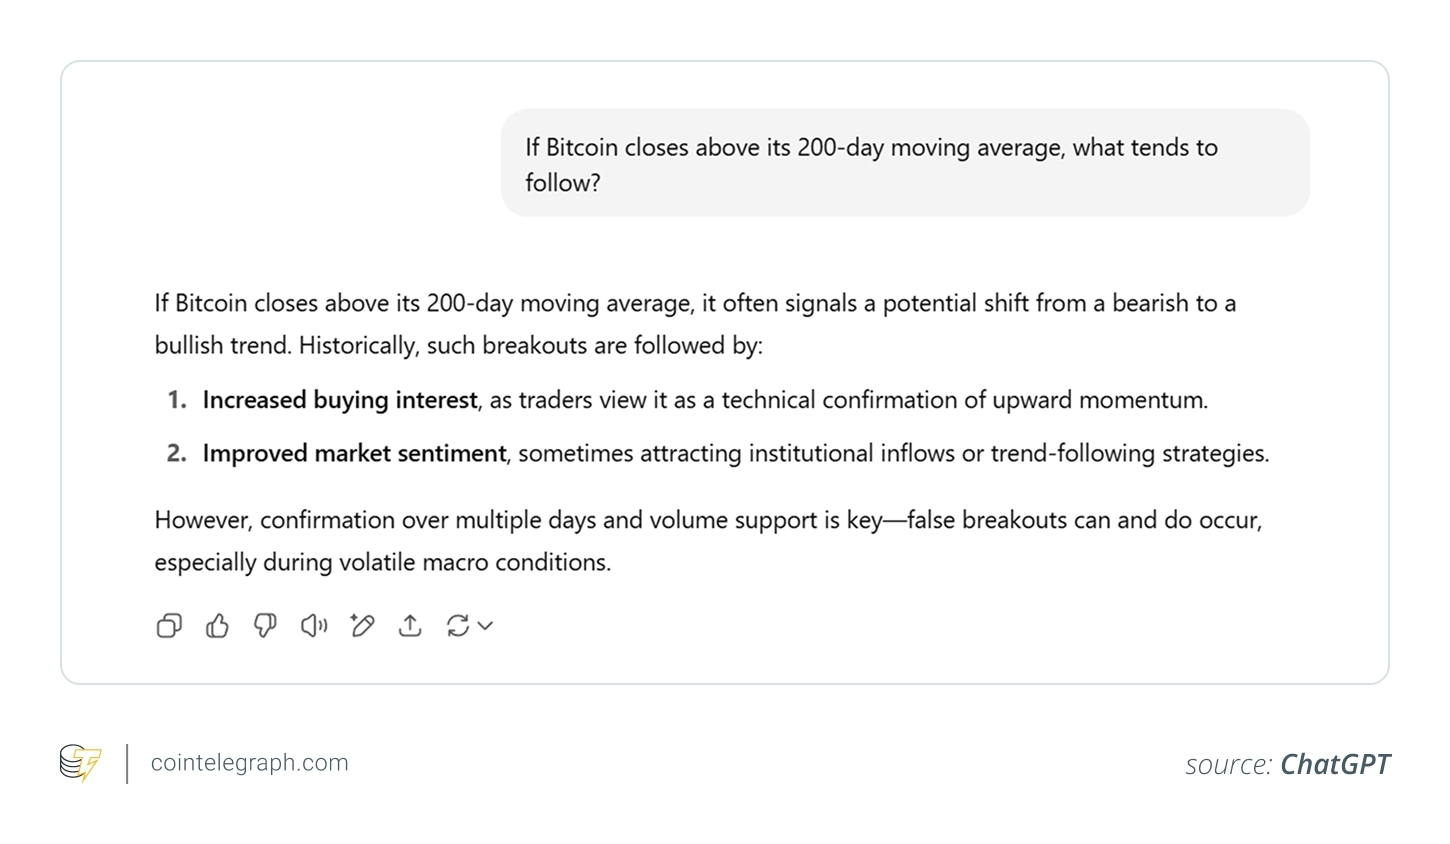This screenshot has width=1450, height=844.
Task: Click the word 'source:' in footer
Action: [1228, 765]
